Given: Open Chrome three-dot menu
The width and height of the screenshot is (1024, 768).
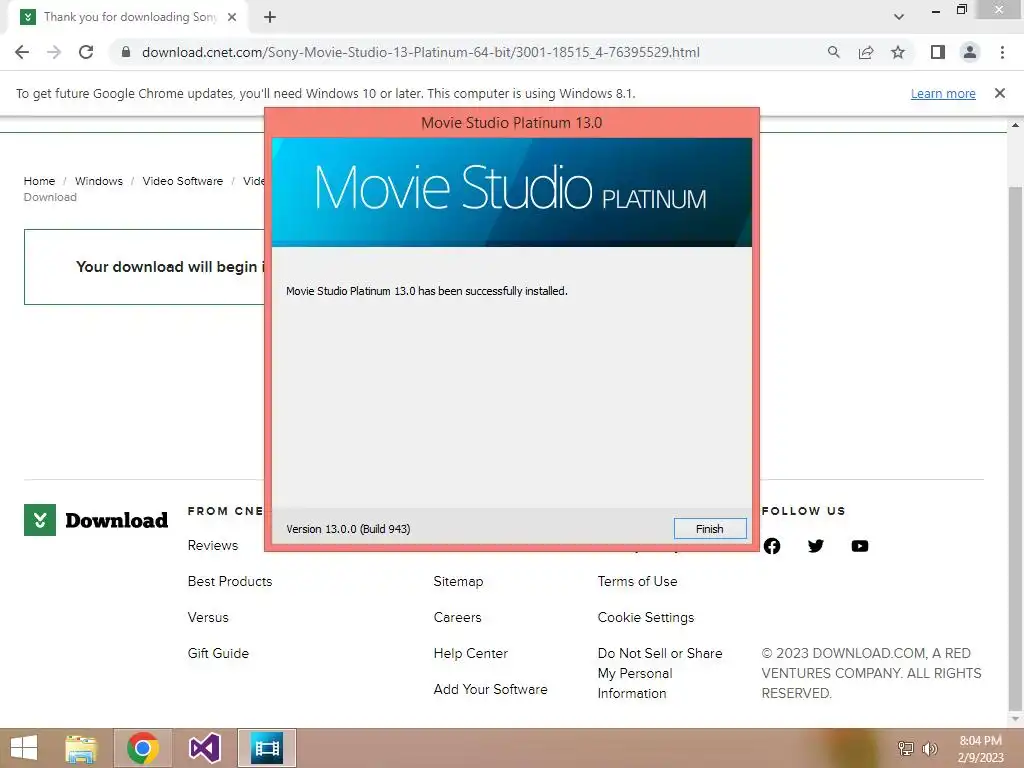Looking at the screenshot, I should click(1002, 52).
